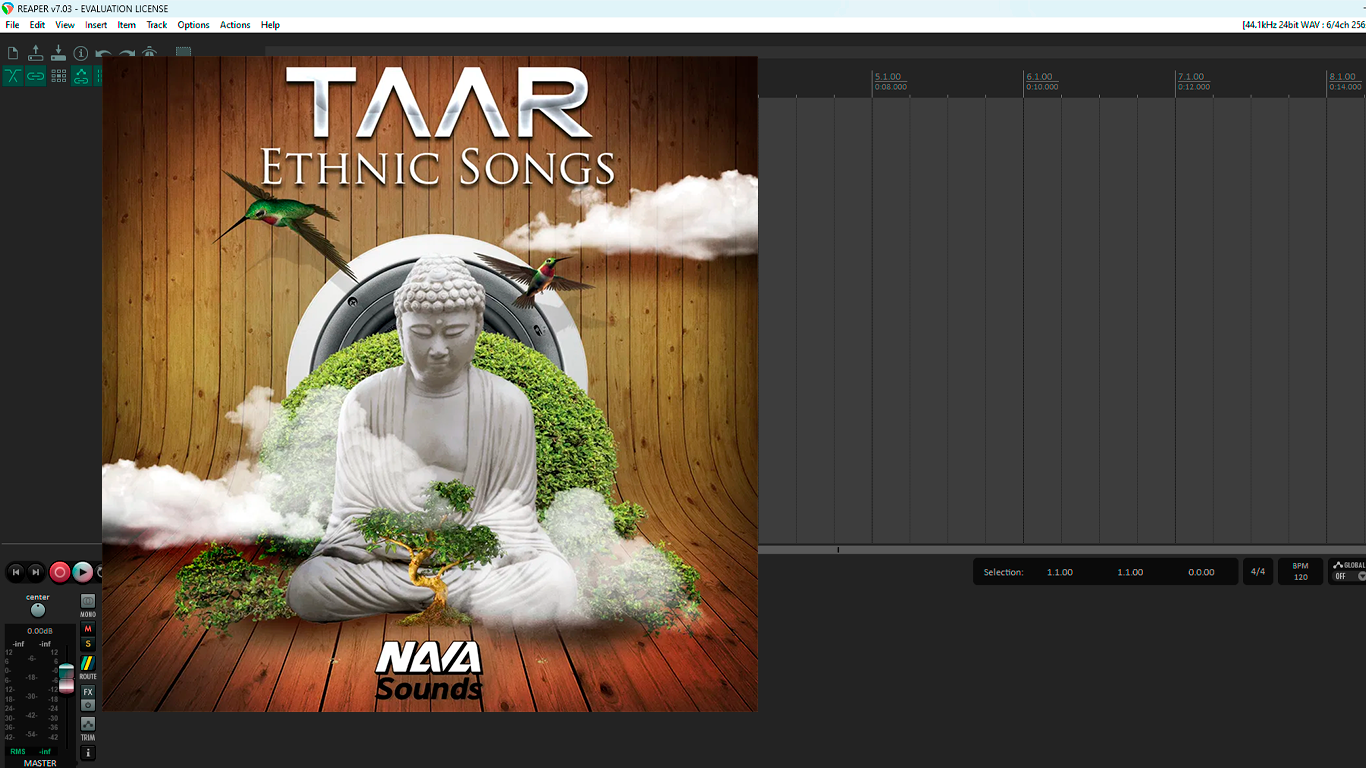Open the Options menu
Screen dimensions: 1366x768
[193, 25]
